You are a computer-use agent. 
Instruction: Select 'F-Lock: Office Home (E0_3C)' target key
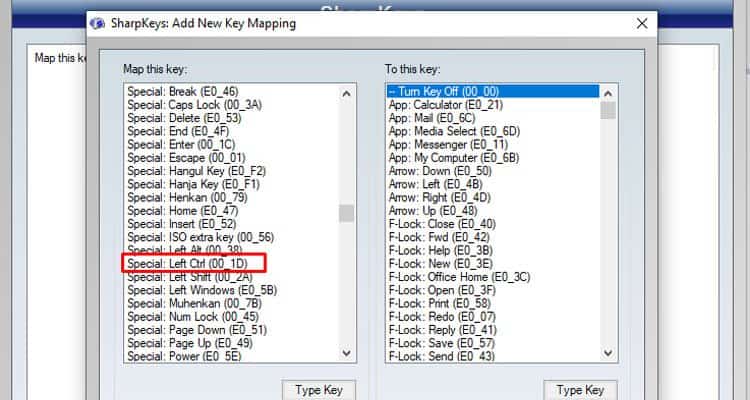[x=460, y=277]
